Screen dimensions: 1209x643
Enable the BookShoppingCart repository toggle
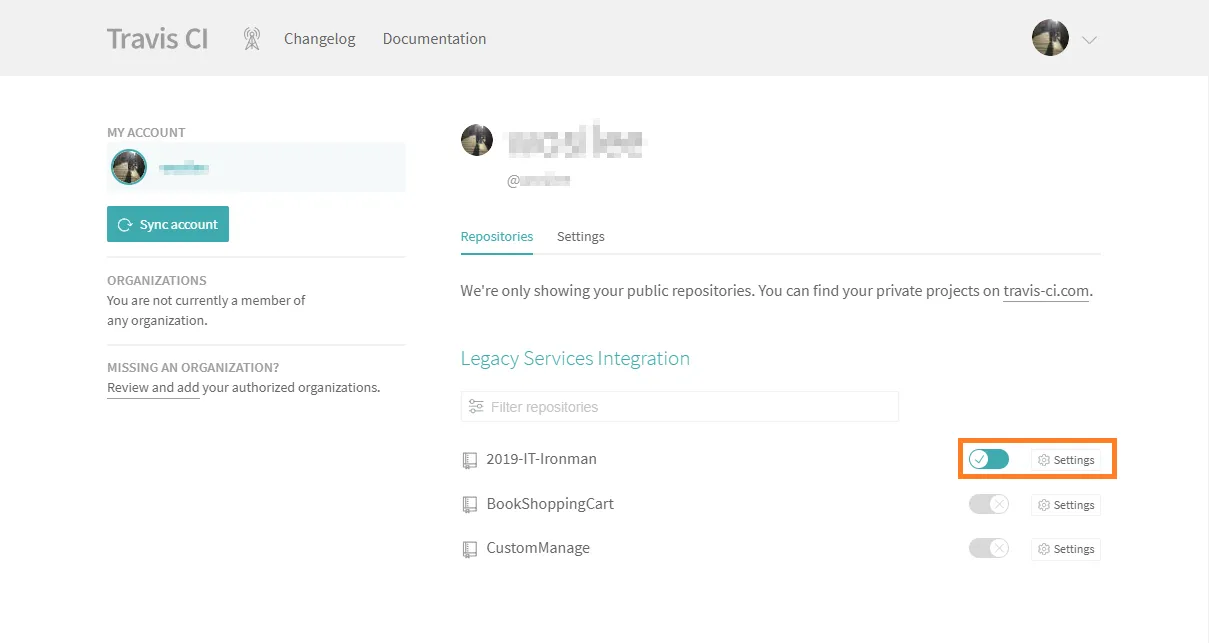click(988, 504)
